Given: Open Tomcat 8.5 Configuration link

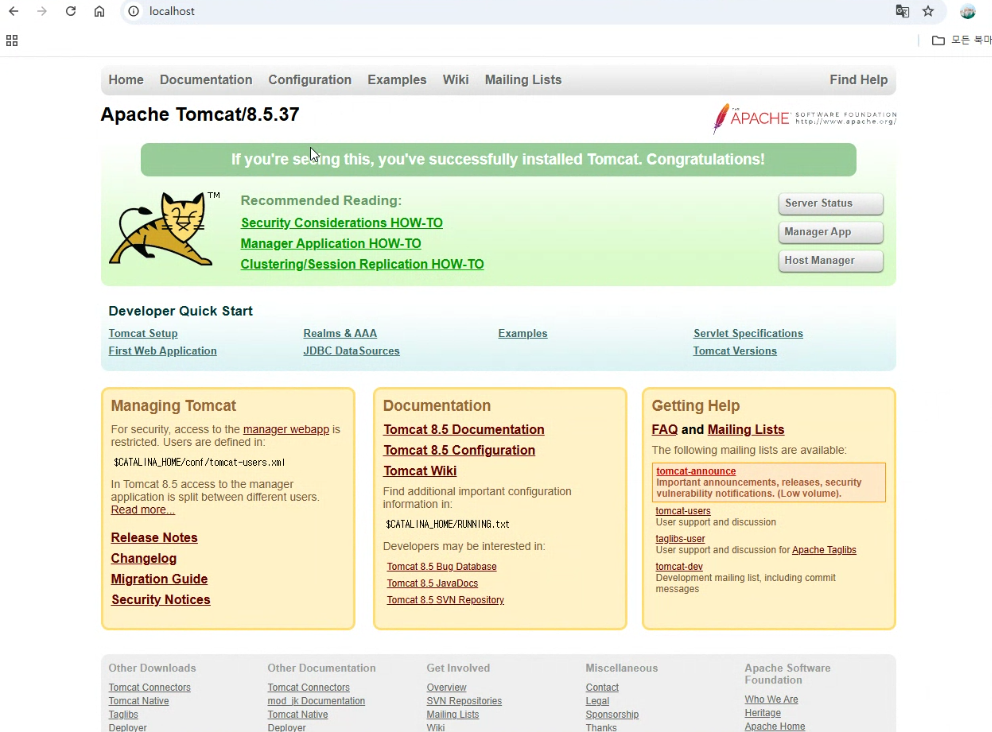Looking at the screenshot, I should coord(459,450).
